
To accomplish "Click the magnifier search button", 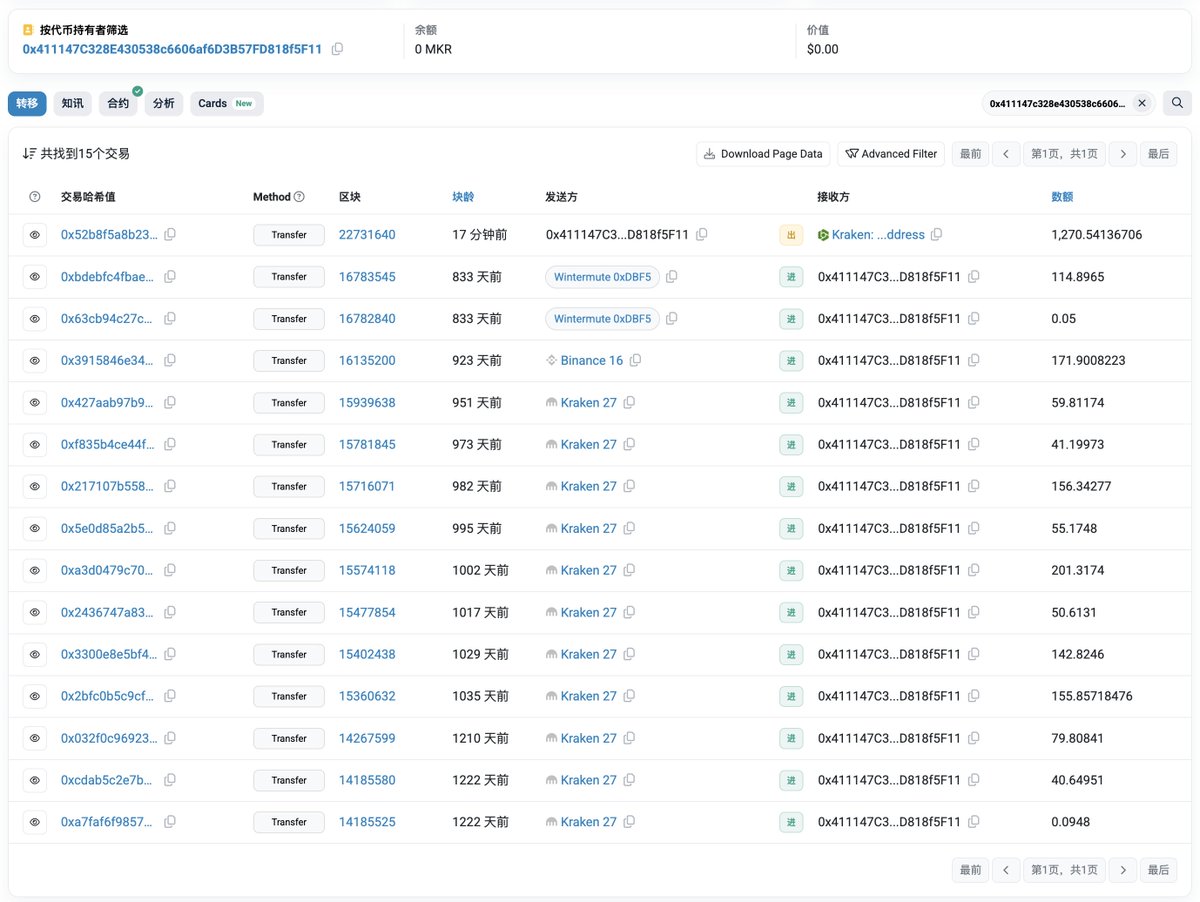I will click(x=1177, y=103).
